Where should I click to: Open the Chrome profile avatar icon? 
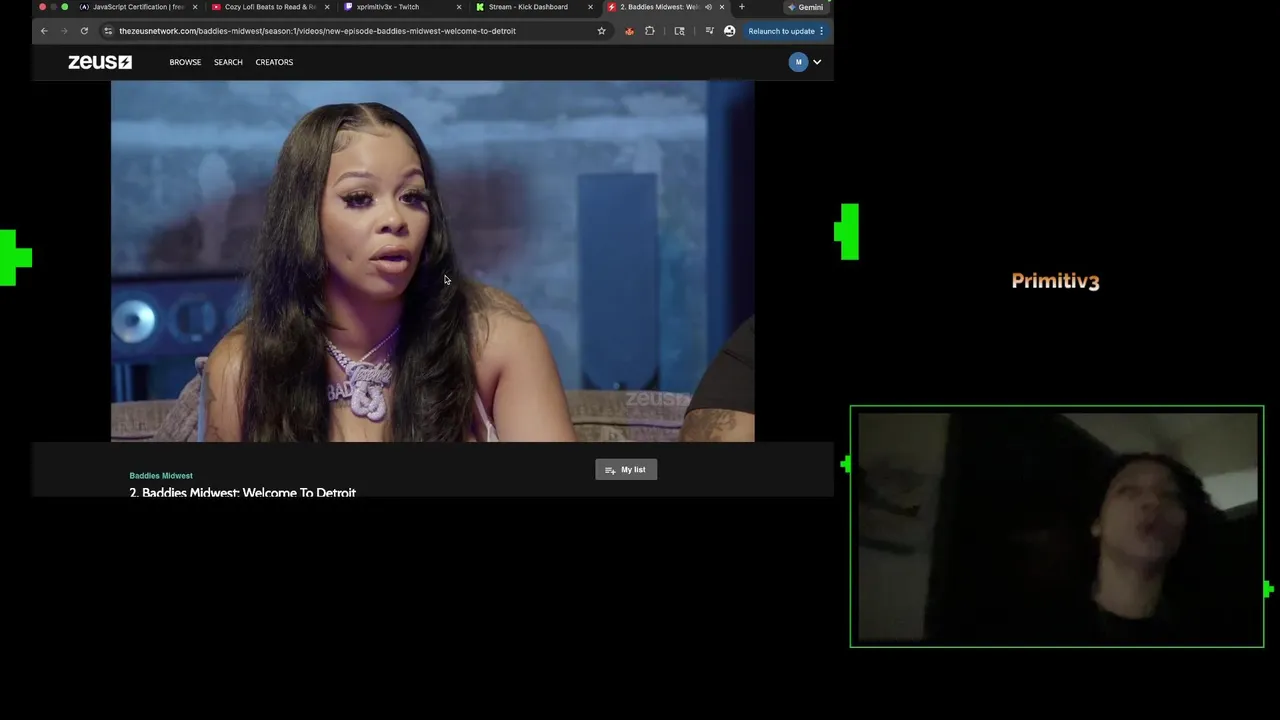729,31
